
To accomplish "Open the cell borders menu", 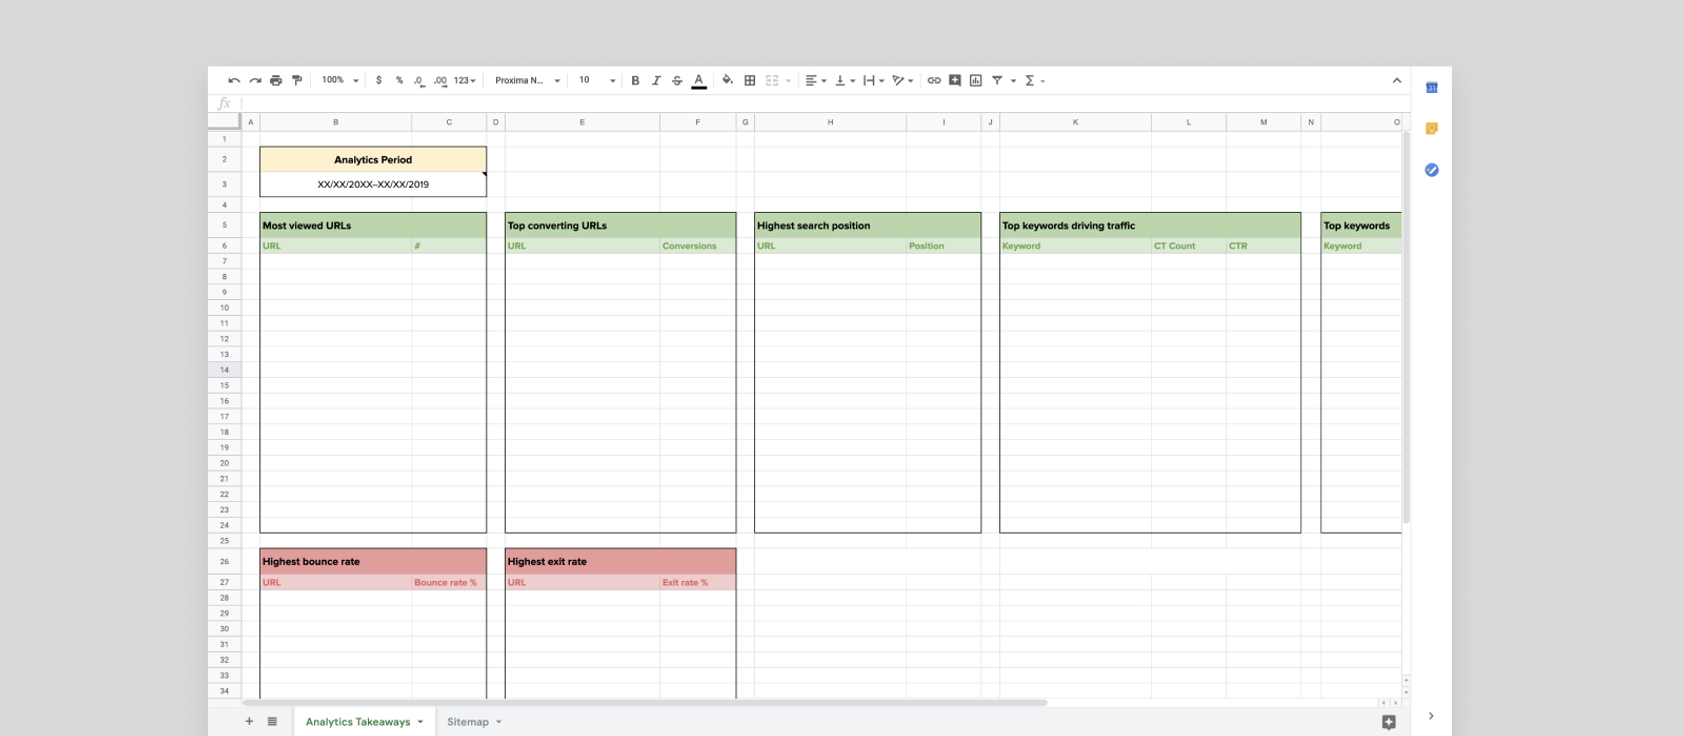I will coord(750,81).
